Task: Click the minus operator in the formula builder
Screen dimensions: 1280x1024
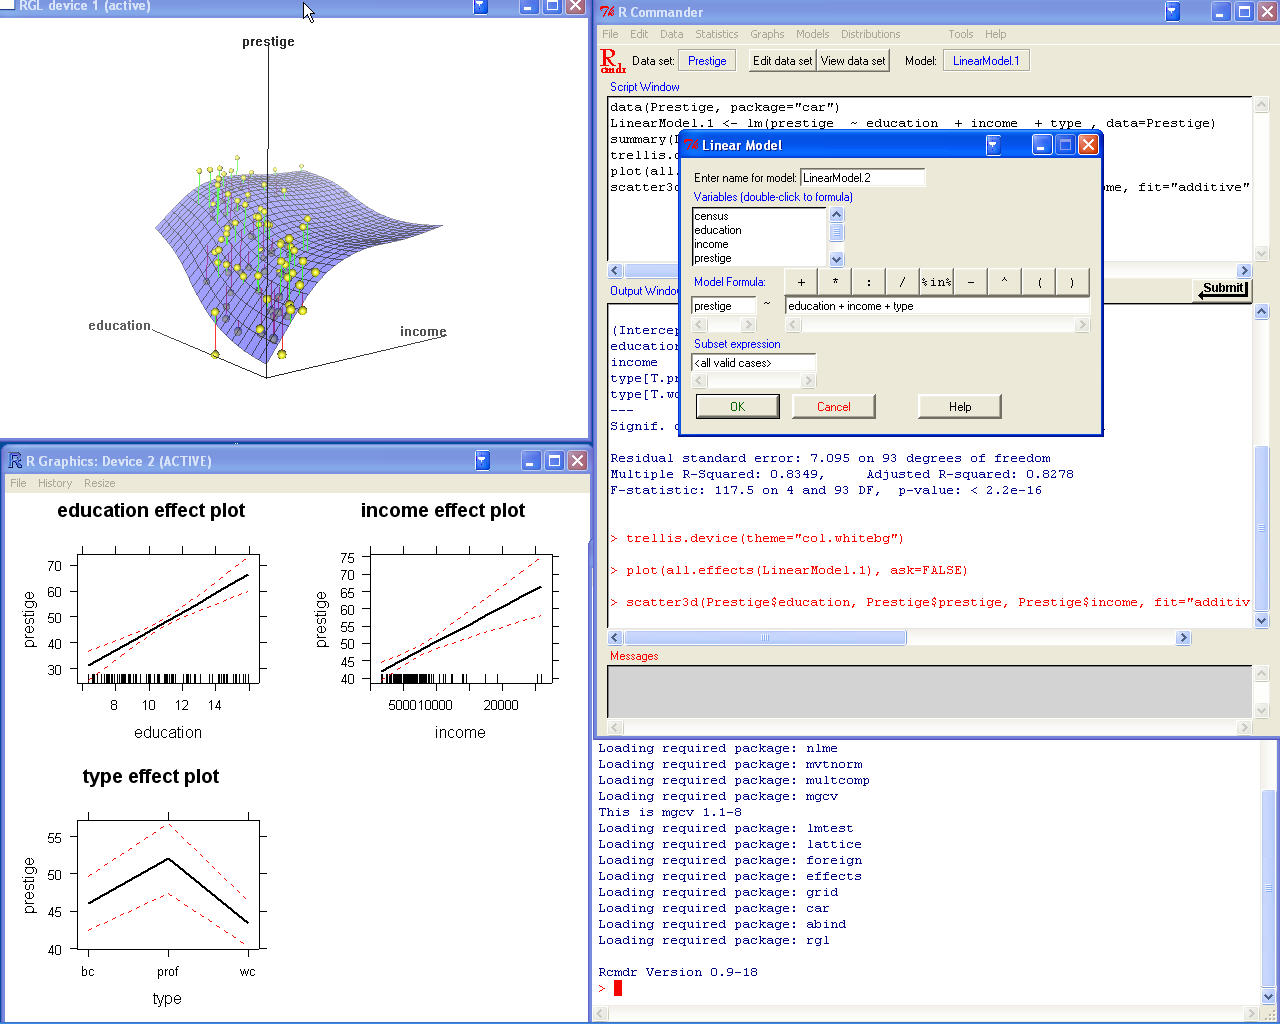Action: click(x=970, y=282)
